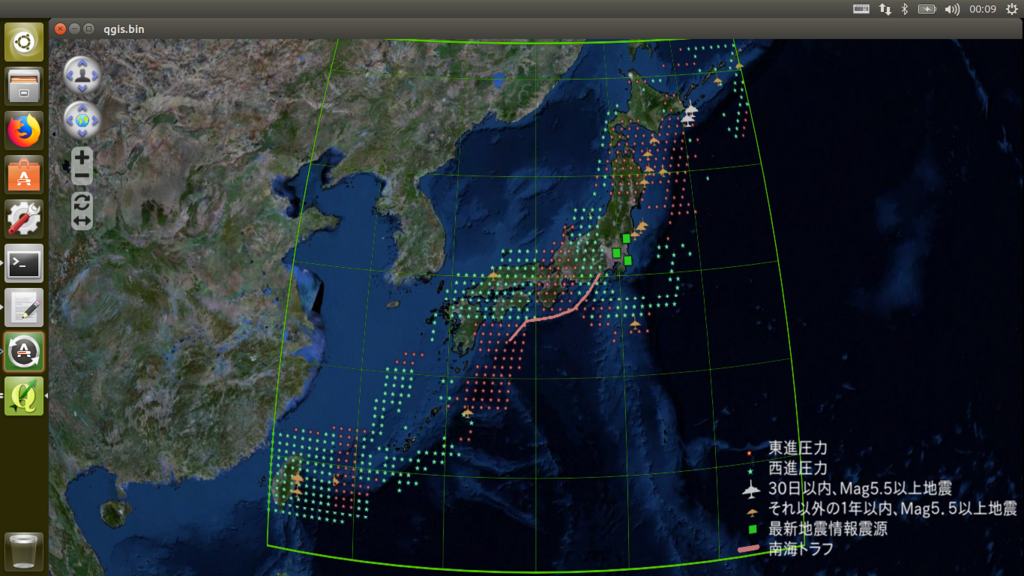This screenshot has width=1024, height=576.
Task: Click the 東進圧力 legend label
Action: [x=797, y=448]
